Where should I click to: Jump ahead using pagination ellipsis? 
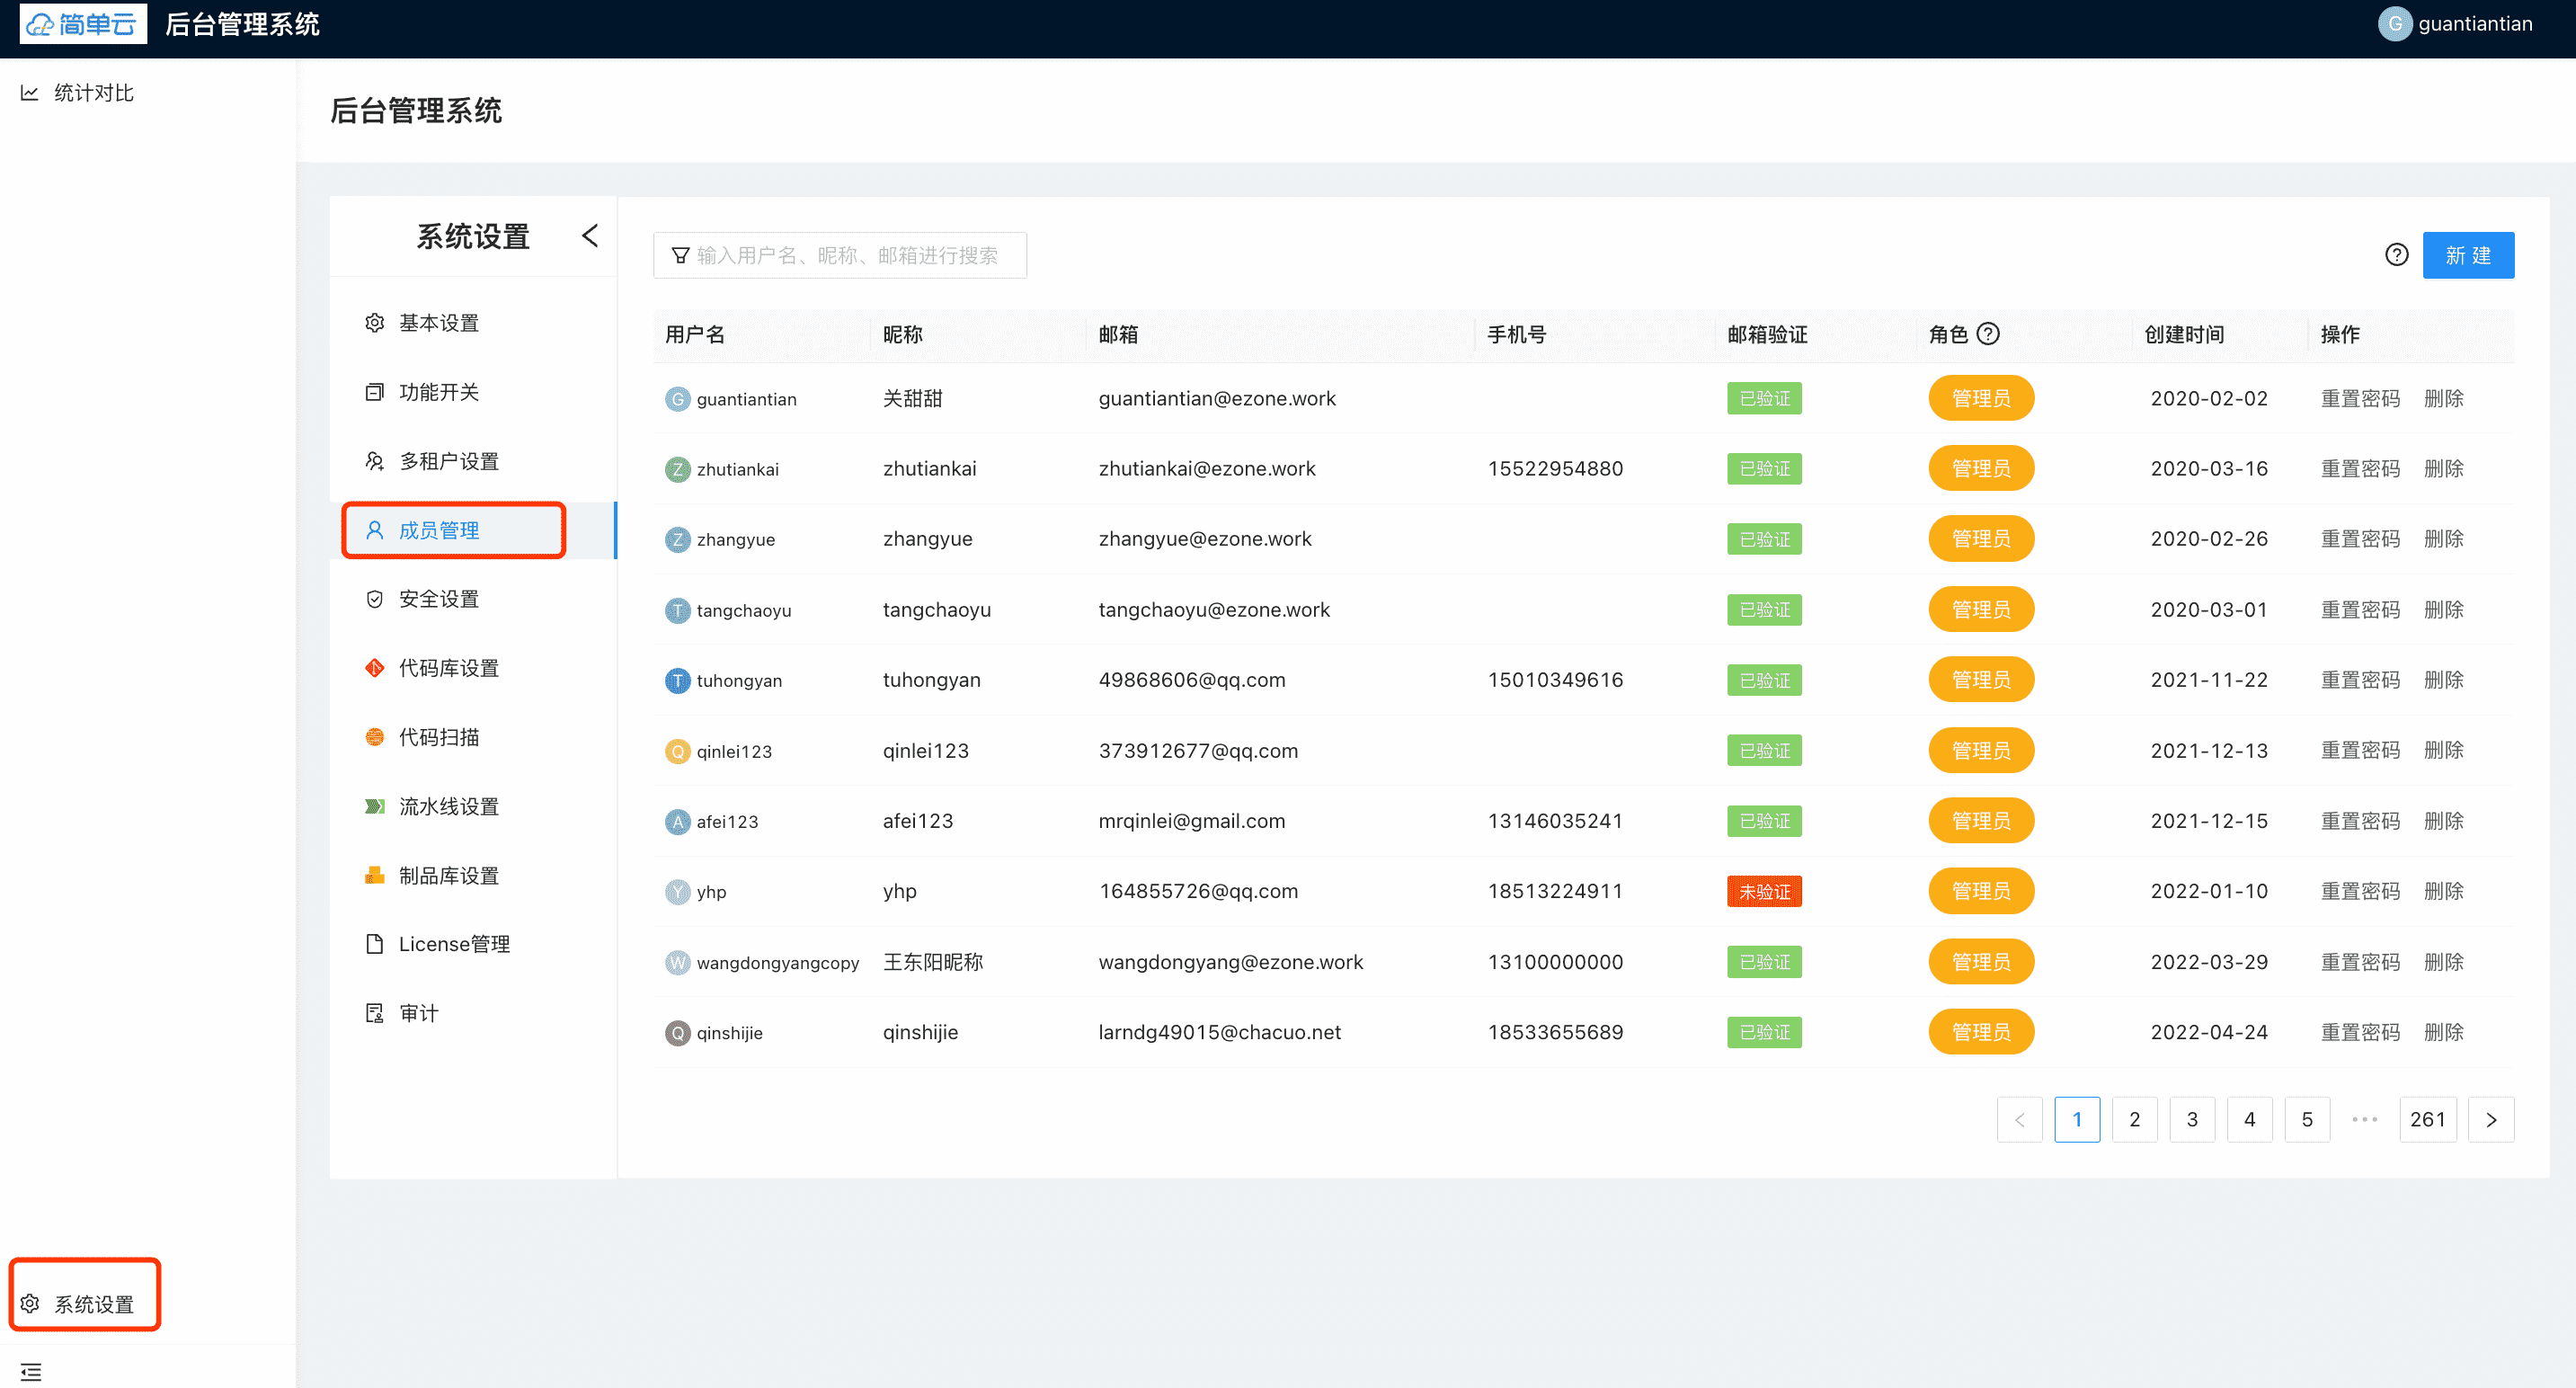coord(2364,1119)
